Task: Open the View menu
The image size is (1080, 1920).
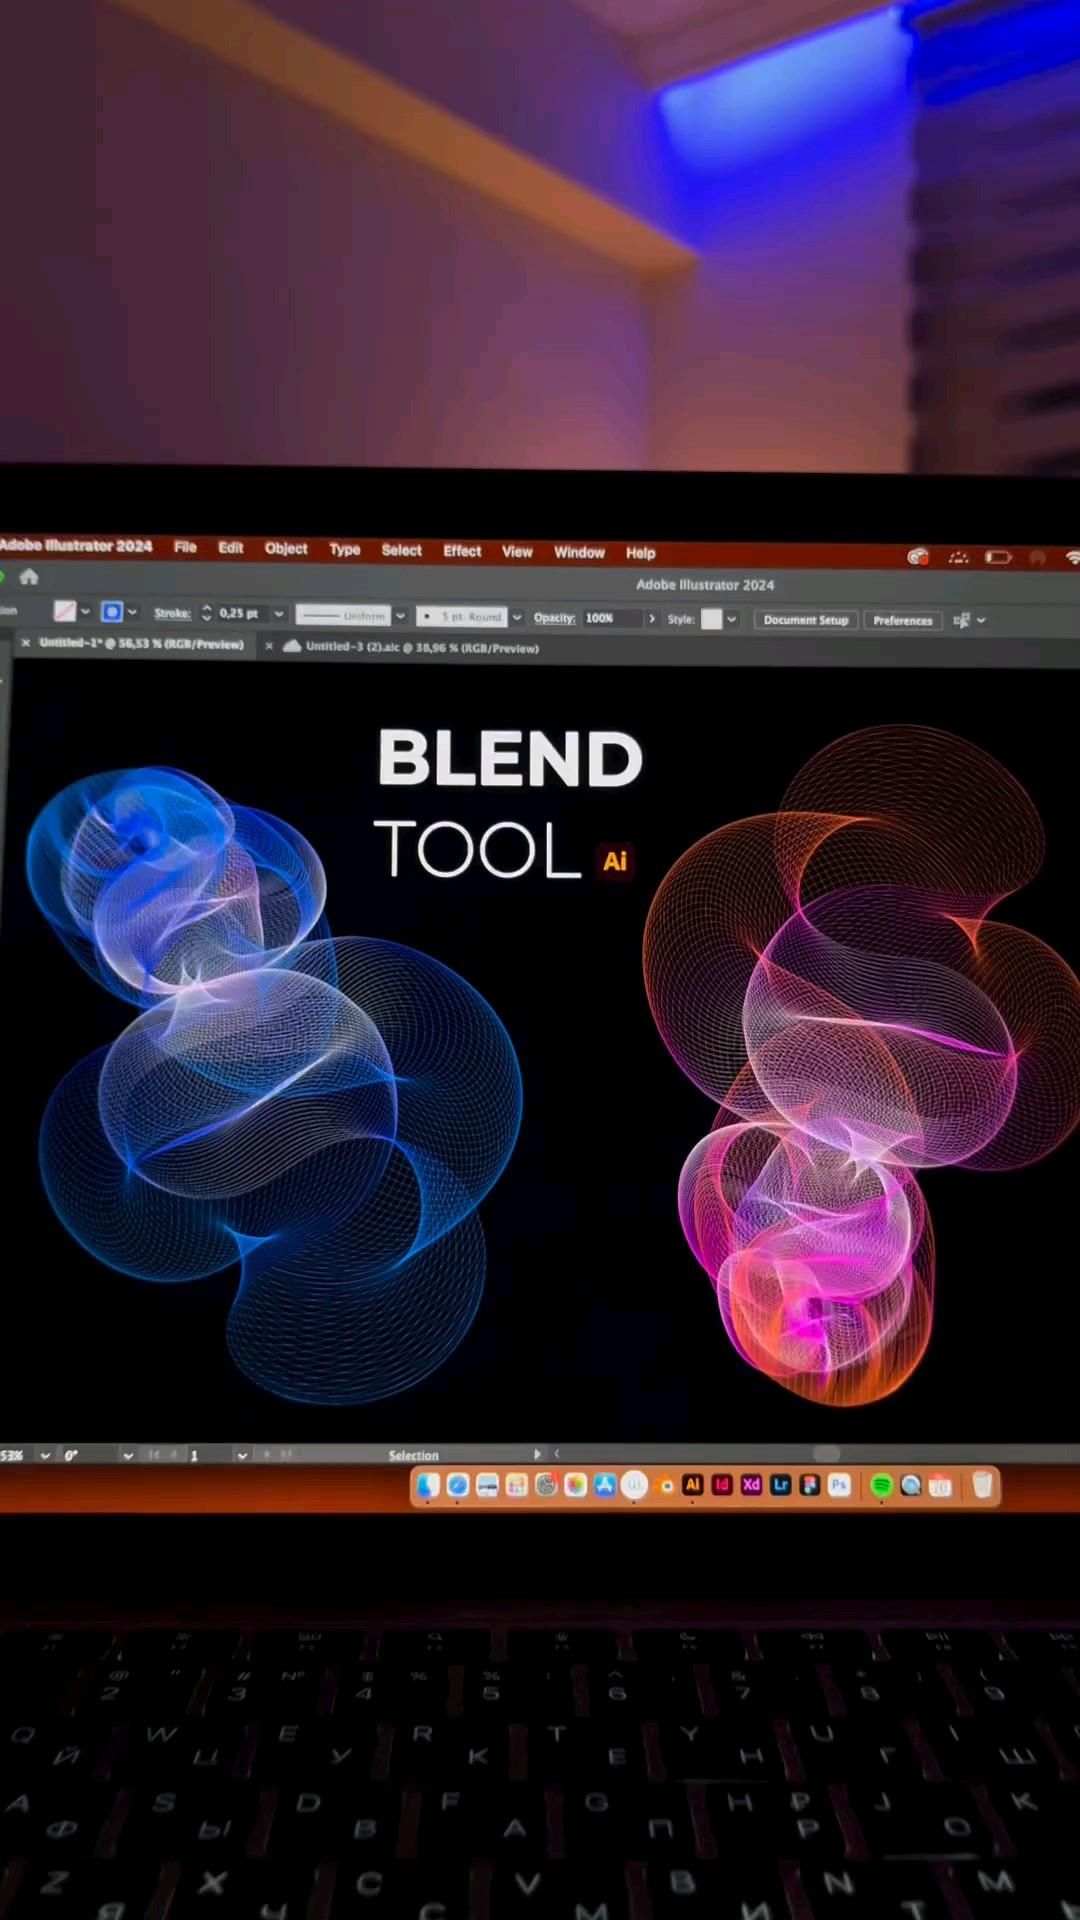Action: [517, 552]
